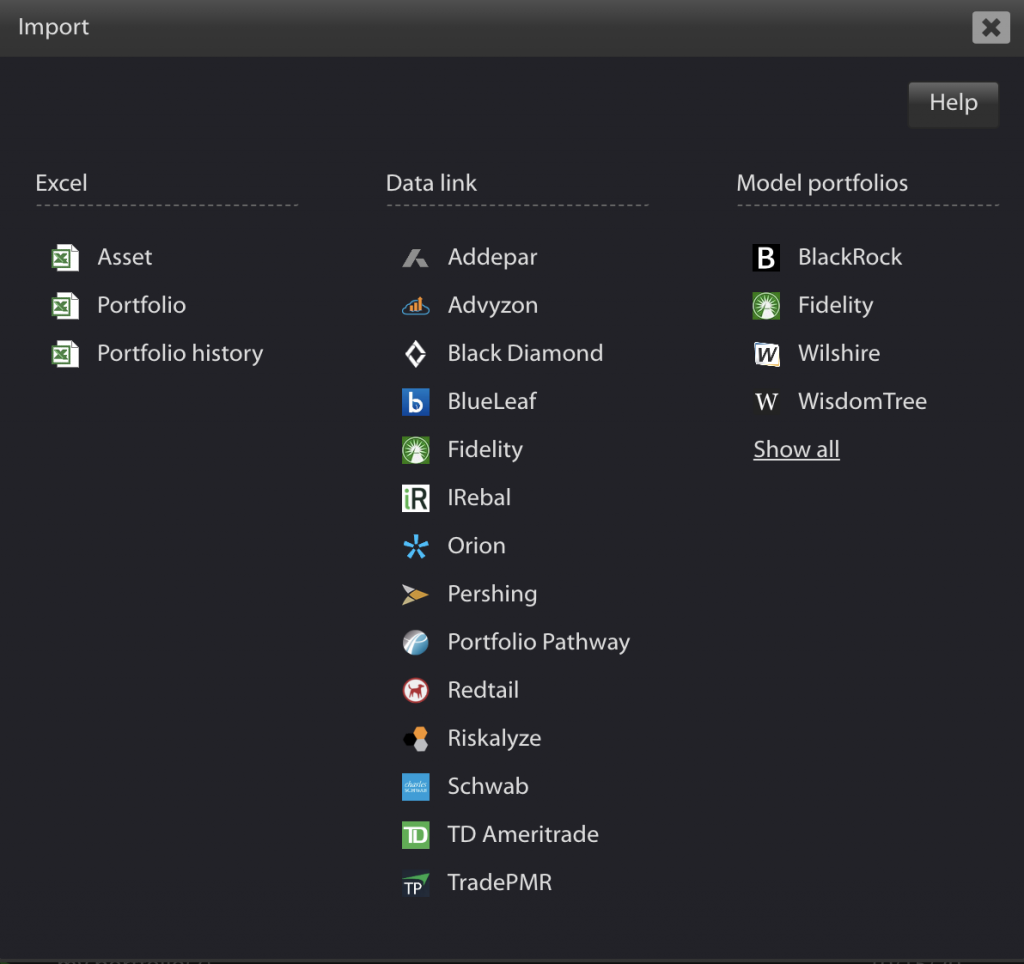Select the Addepar data link
This screenshot has height=964, width=1024.
click(x=492, y=258)
